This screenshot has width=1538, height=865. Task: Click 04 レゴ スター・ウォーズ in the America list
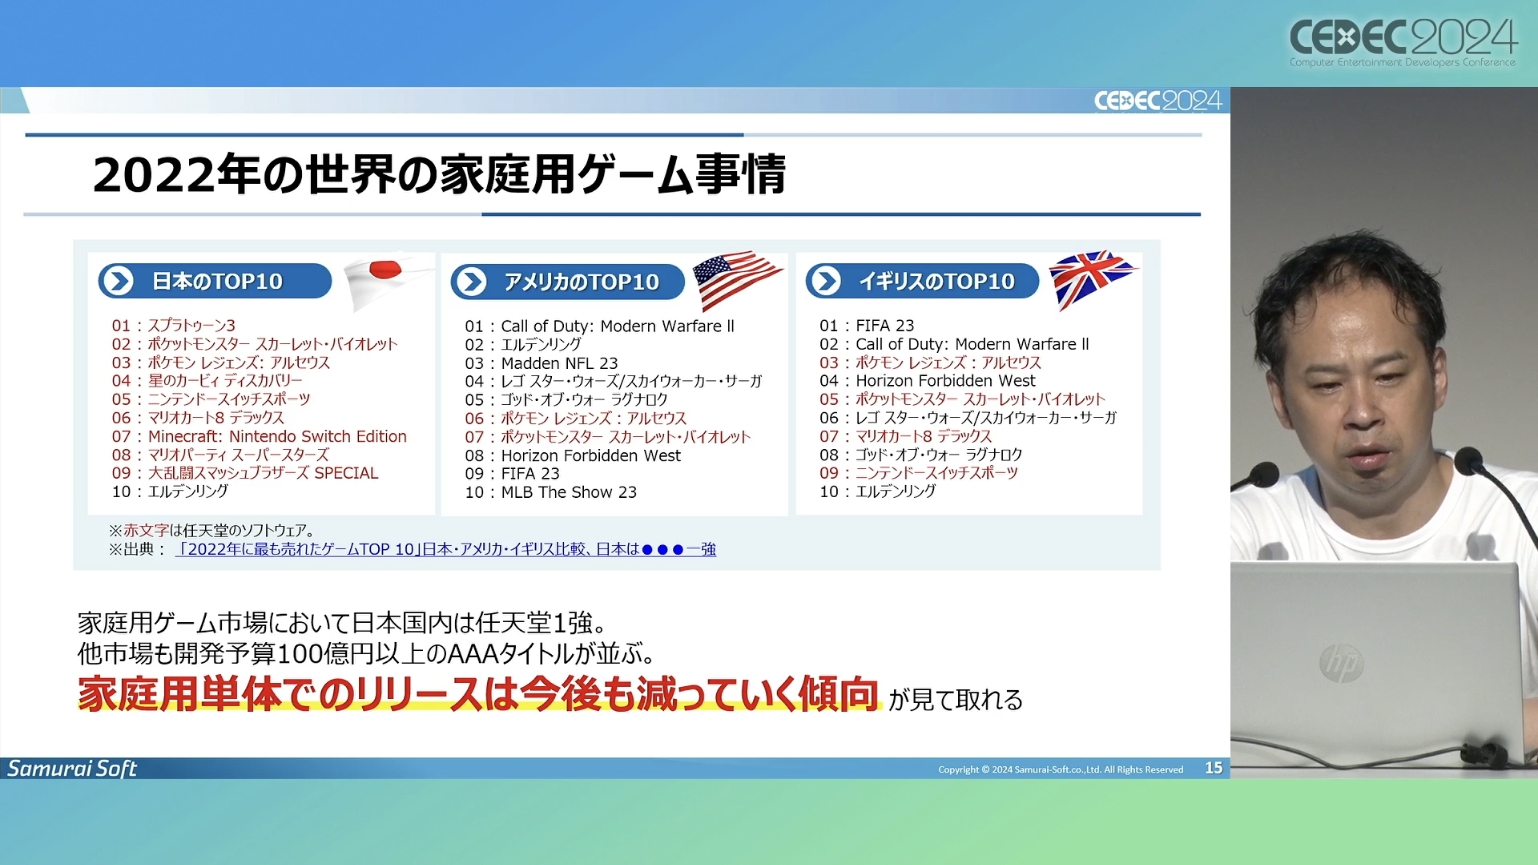tap(613, 381)
